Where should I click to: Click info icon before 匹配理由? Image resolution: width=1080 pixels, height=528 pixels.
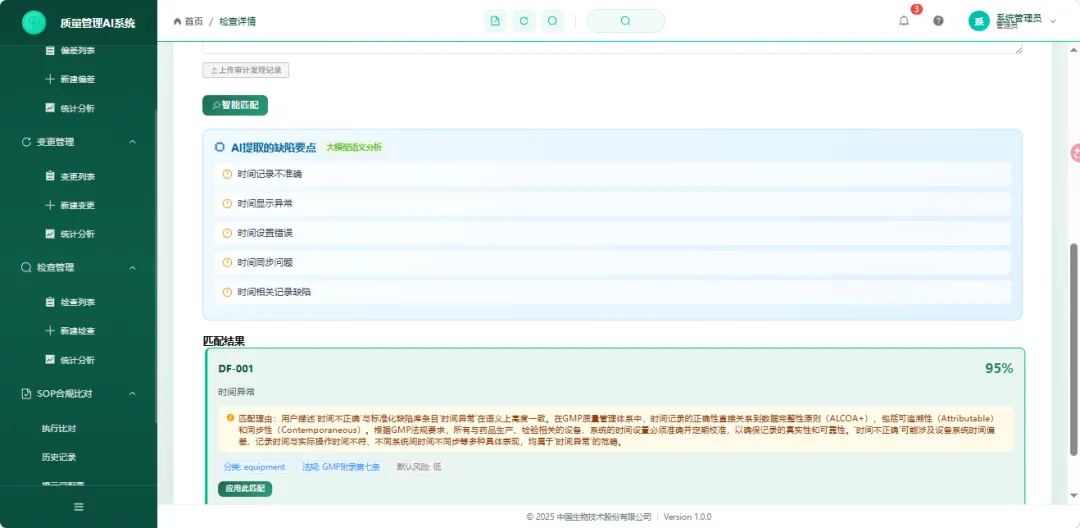pyautogui.click(x=230, y=417)
